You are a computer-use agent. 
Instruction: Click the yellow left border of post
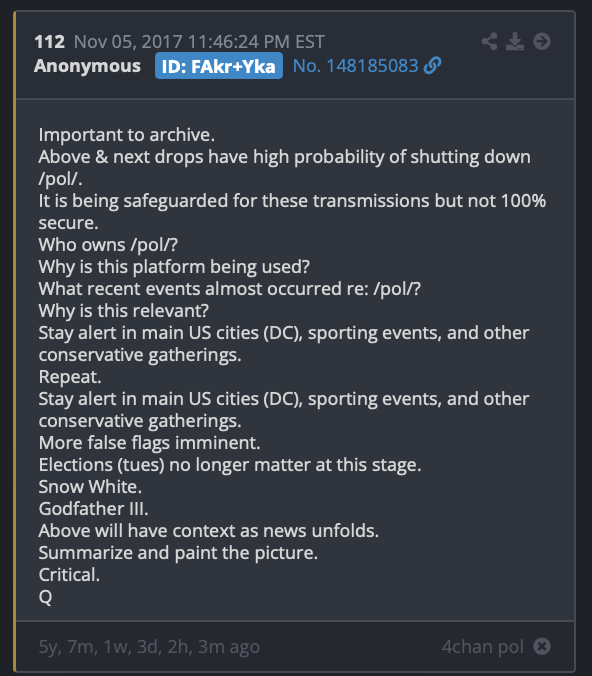point(15,341)
